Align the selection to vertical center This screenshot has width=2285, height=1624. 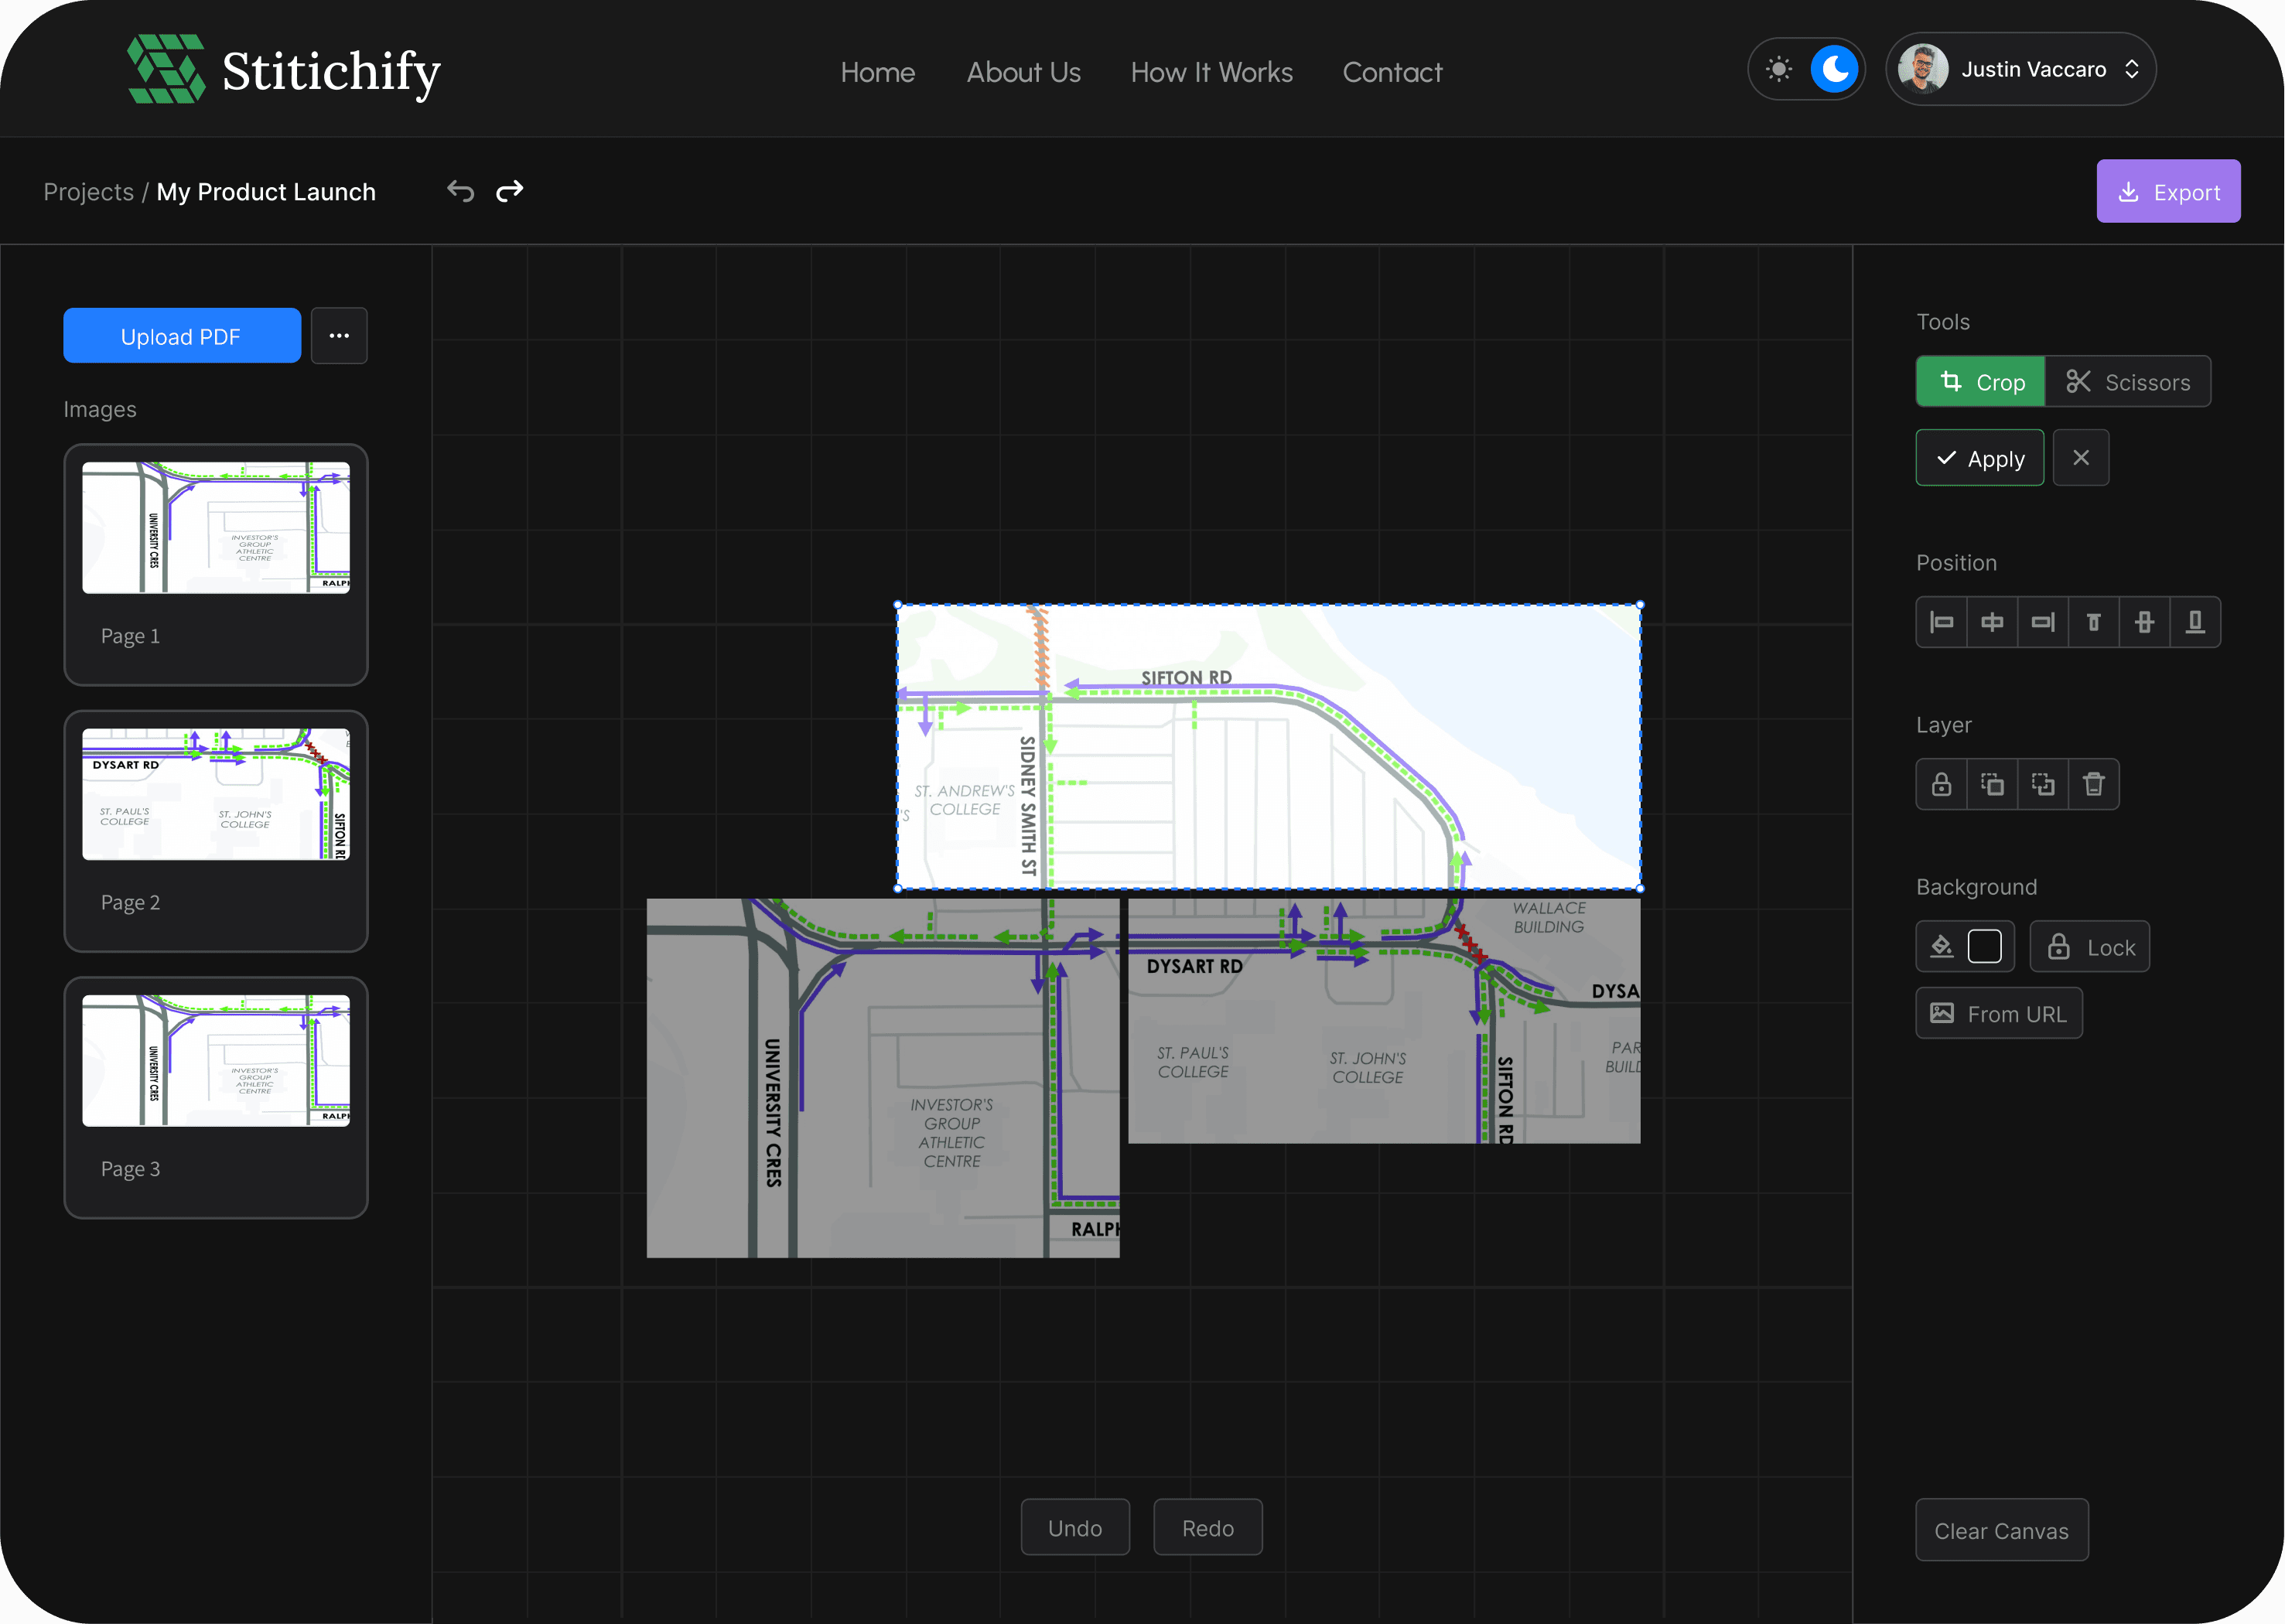pyautogui.click(x=2144, y=622)
